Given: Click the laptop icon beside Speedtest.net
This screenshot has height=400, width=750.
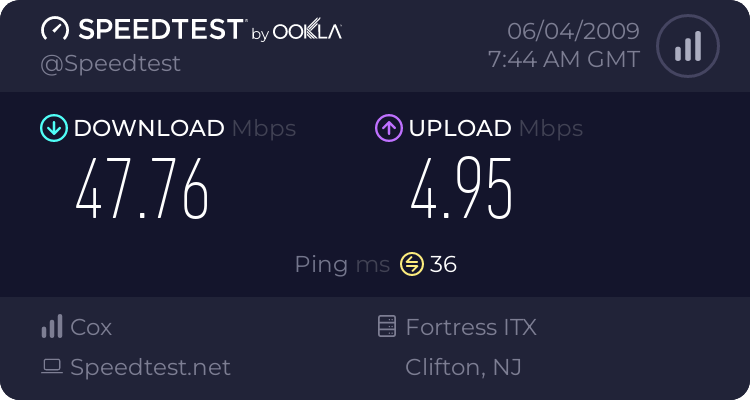Looking at the screenshot, I should click(x=52, y=367).
